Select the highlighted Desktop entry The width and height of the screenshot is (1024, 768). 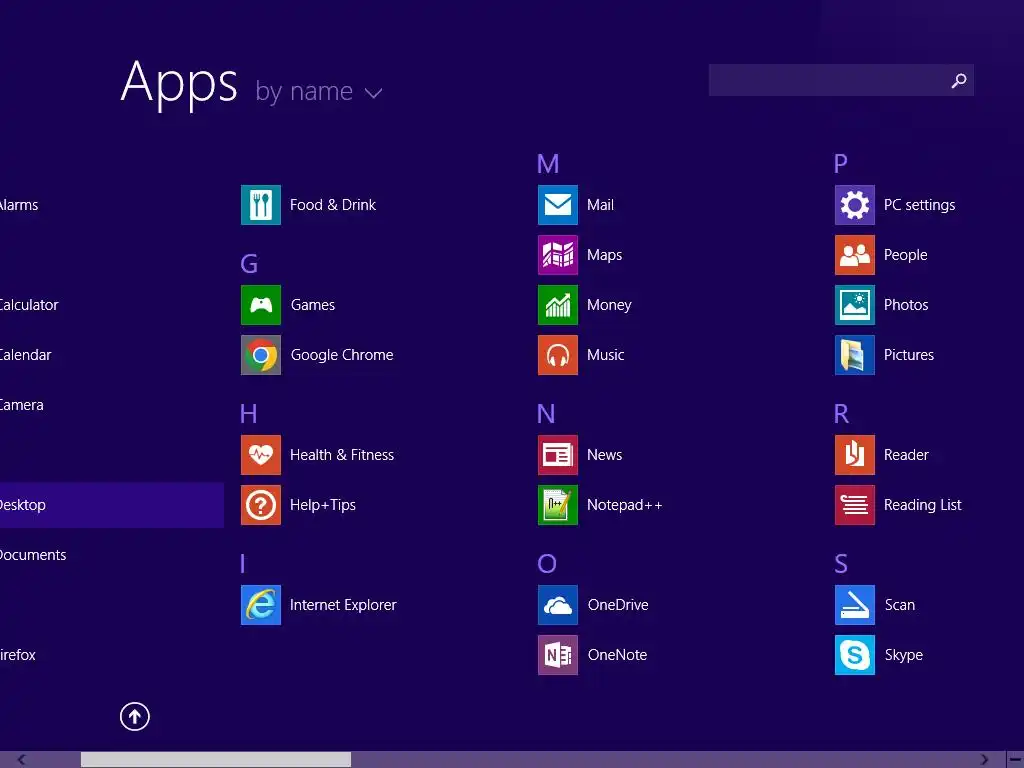112,505
